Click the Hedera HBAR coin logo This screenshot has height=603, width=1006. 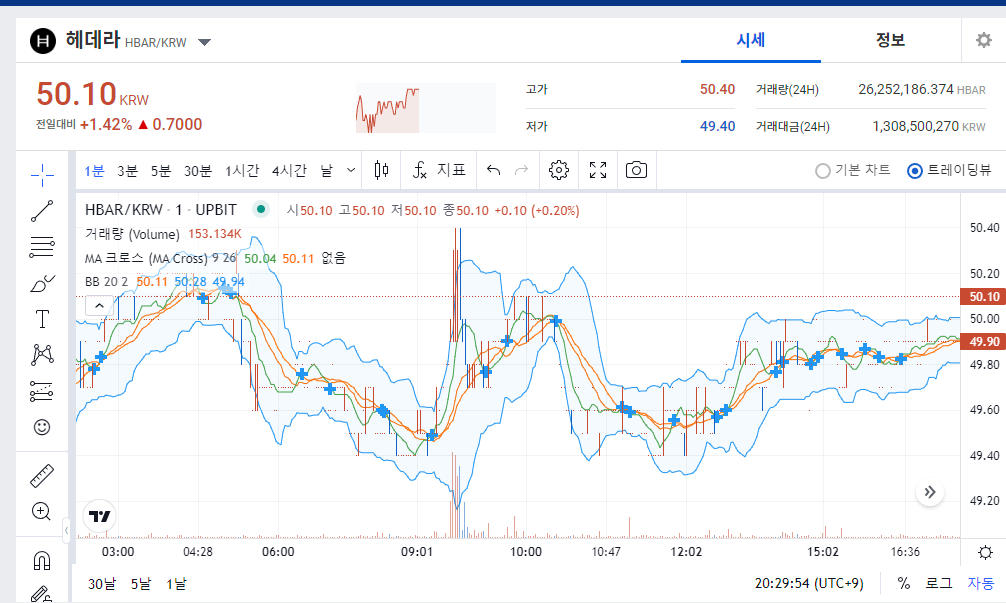pos(43,42)
